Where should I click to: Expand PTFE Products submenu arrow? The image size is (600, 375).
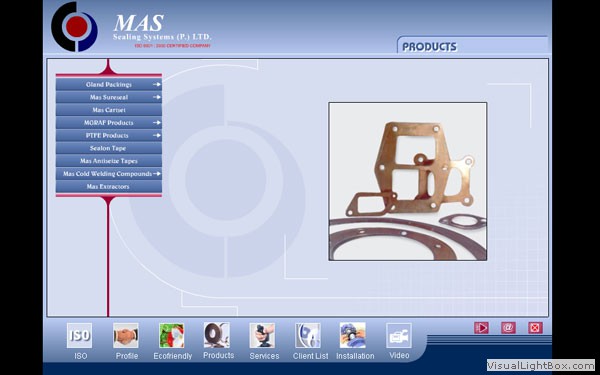[x=157, y=135]
